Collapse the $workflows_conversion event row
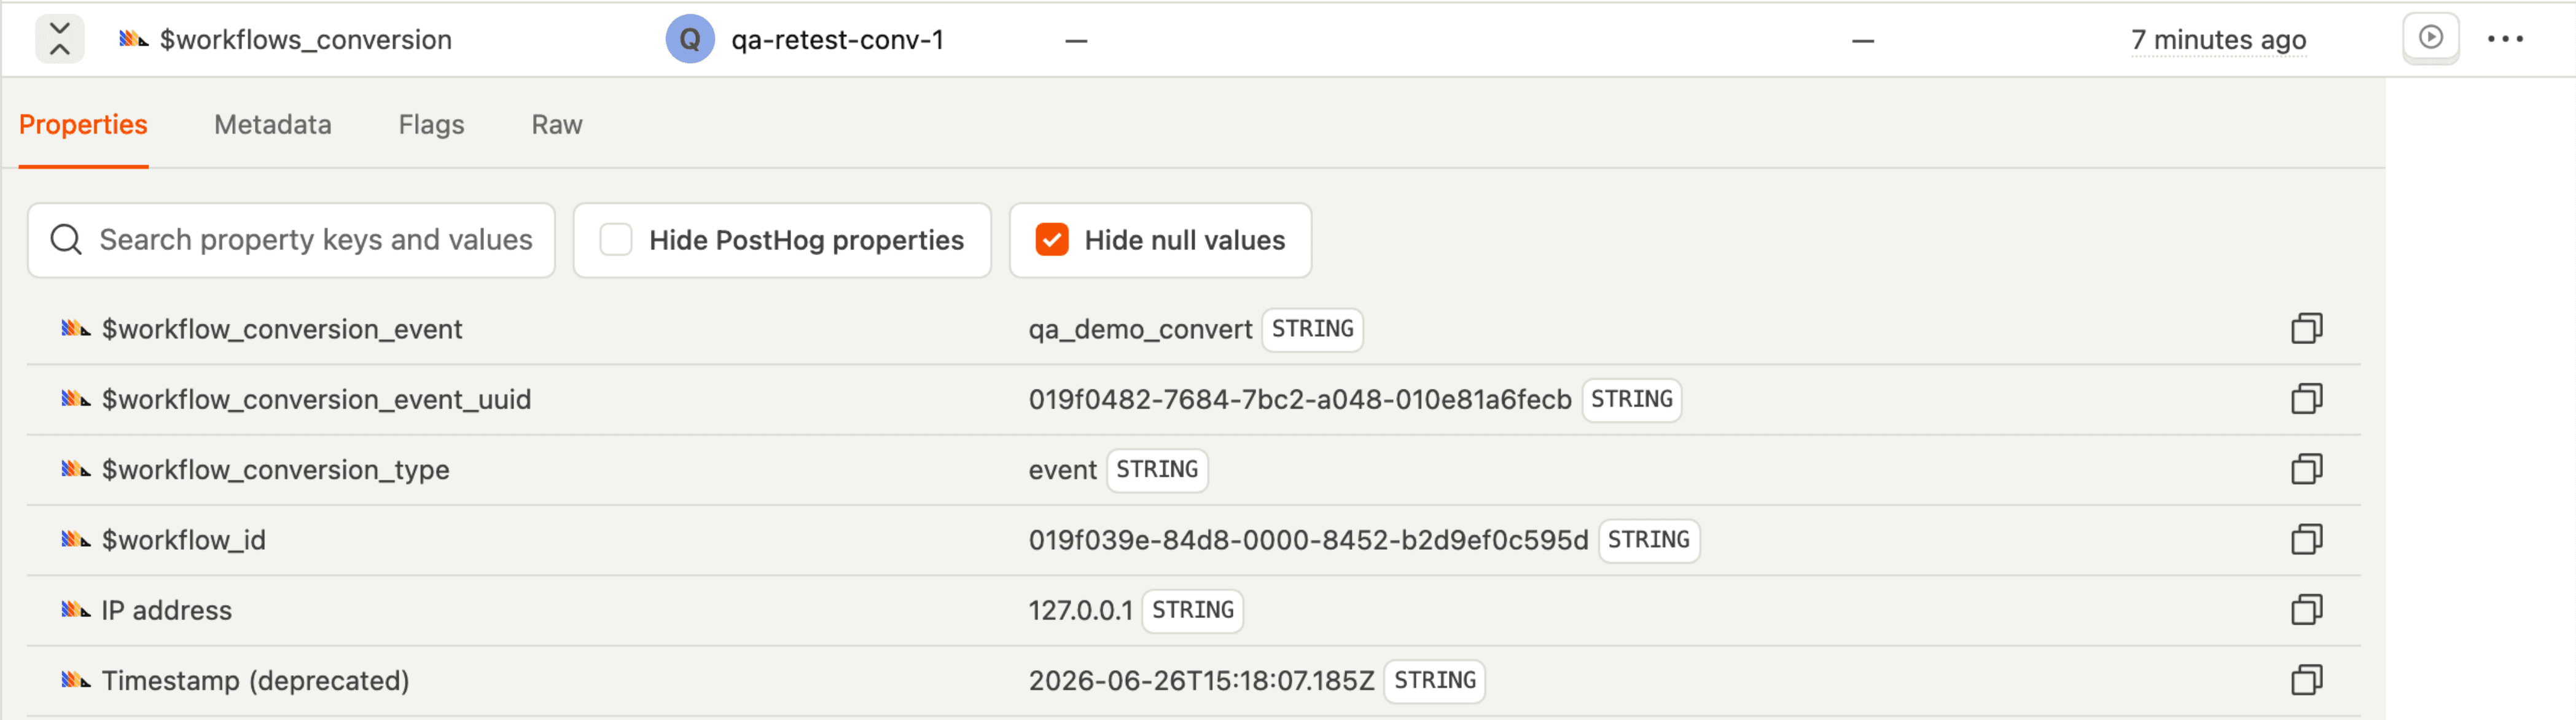 pyautogui.click(x=60, y=39)
